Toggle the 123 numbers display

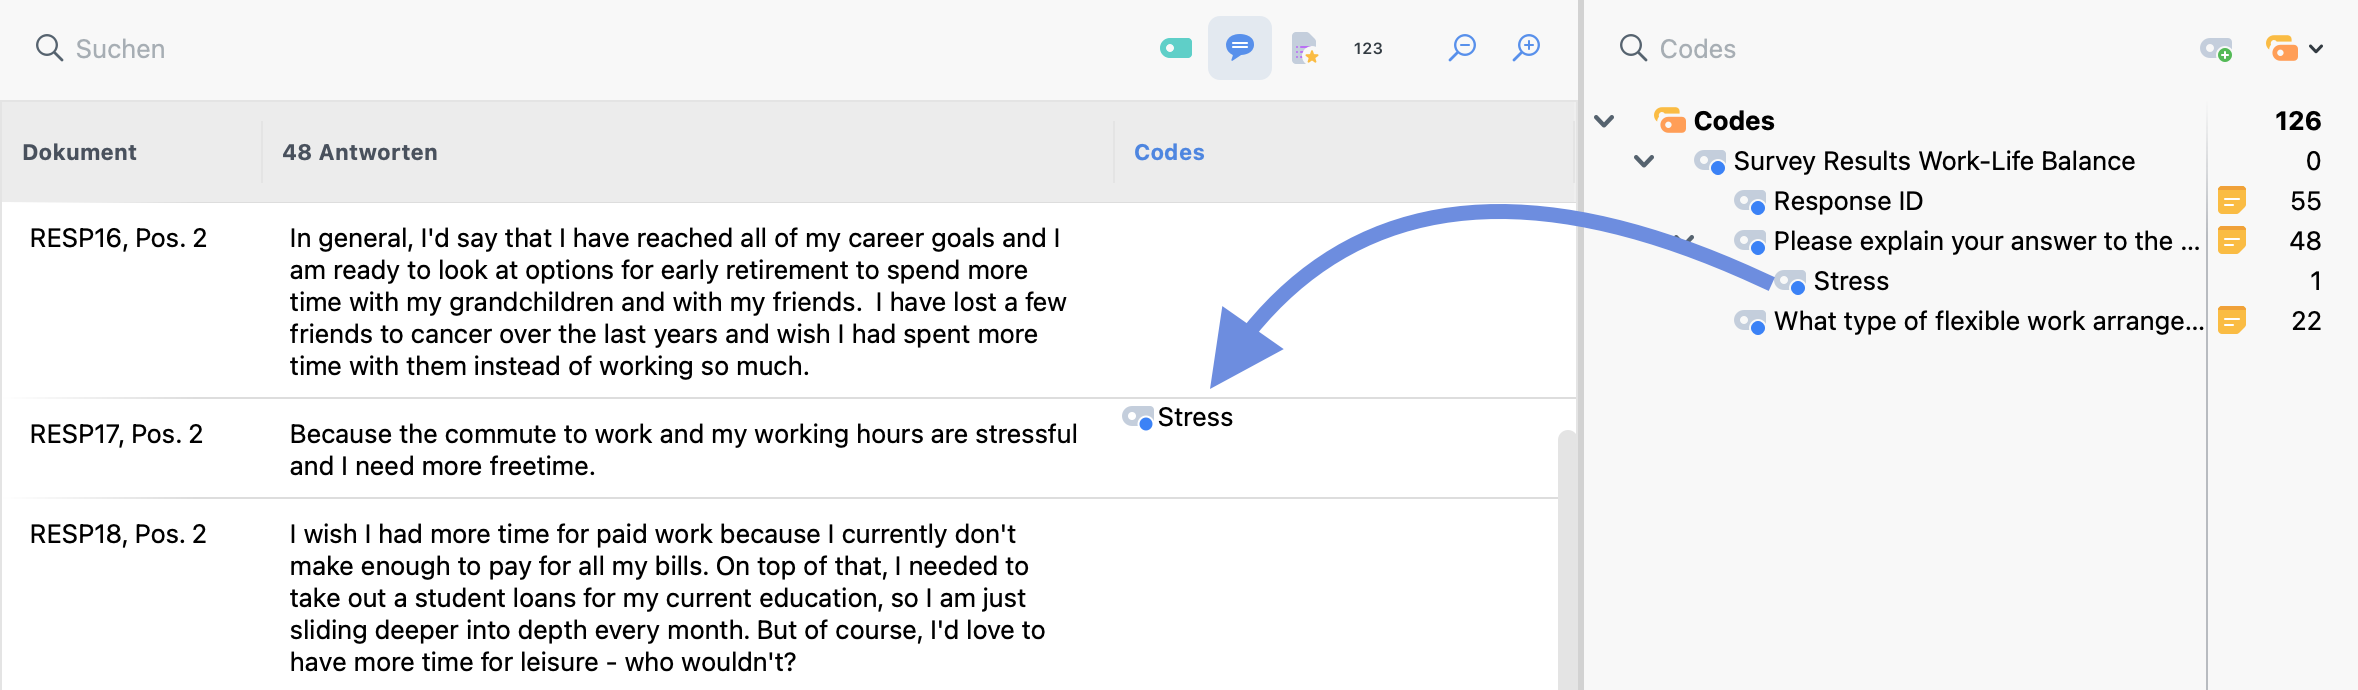[1367, 48]
